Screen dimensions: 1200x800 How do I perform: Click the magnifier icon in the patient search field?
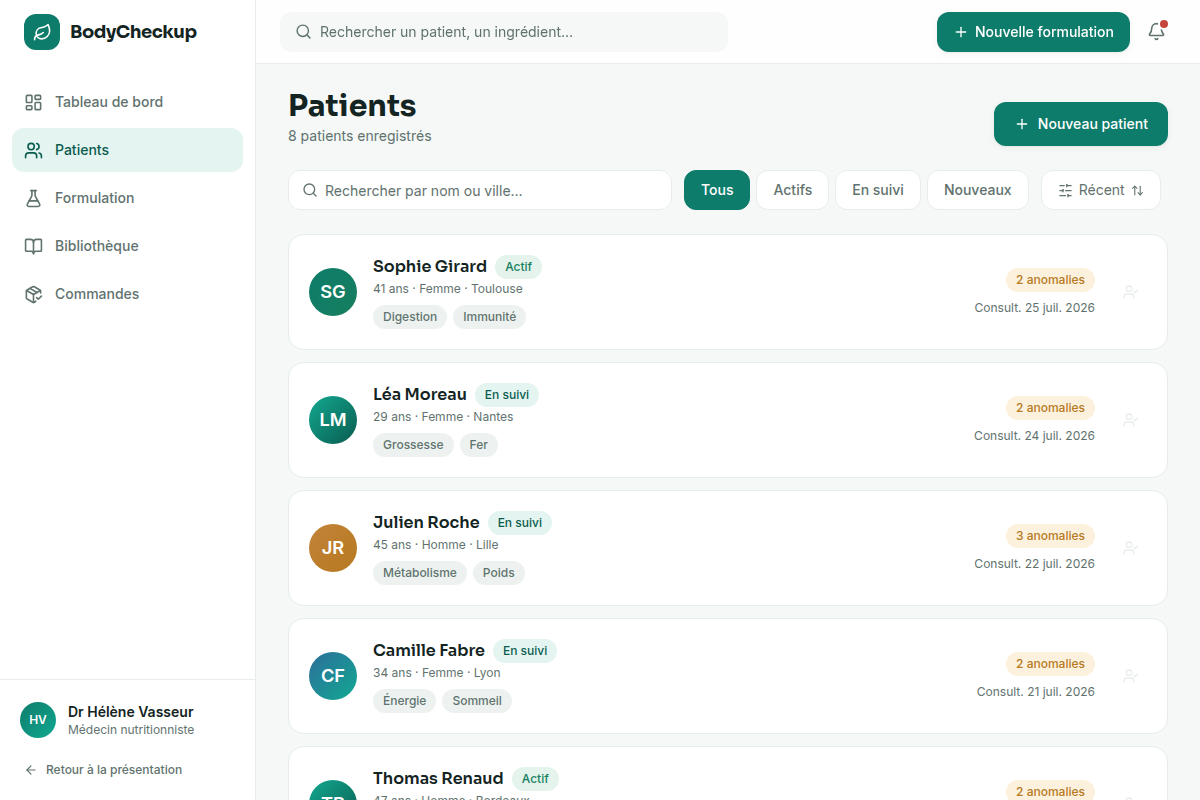tap(310, 190)
